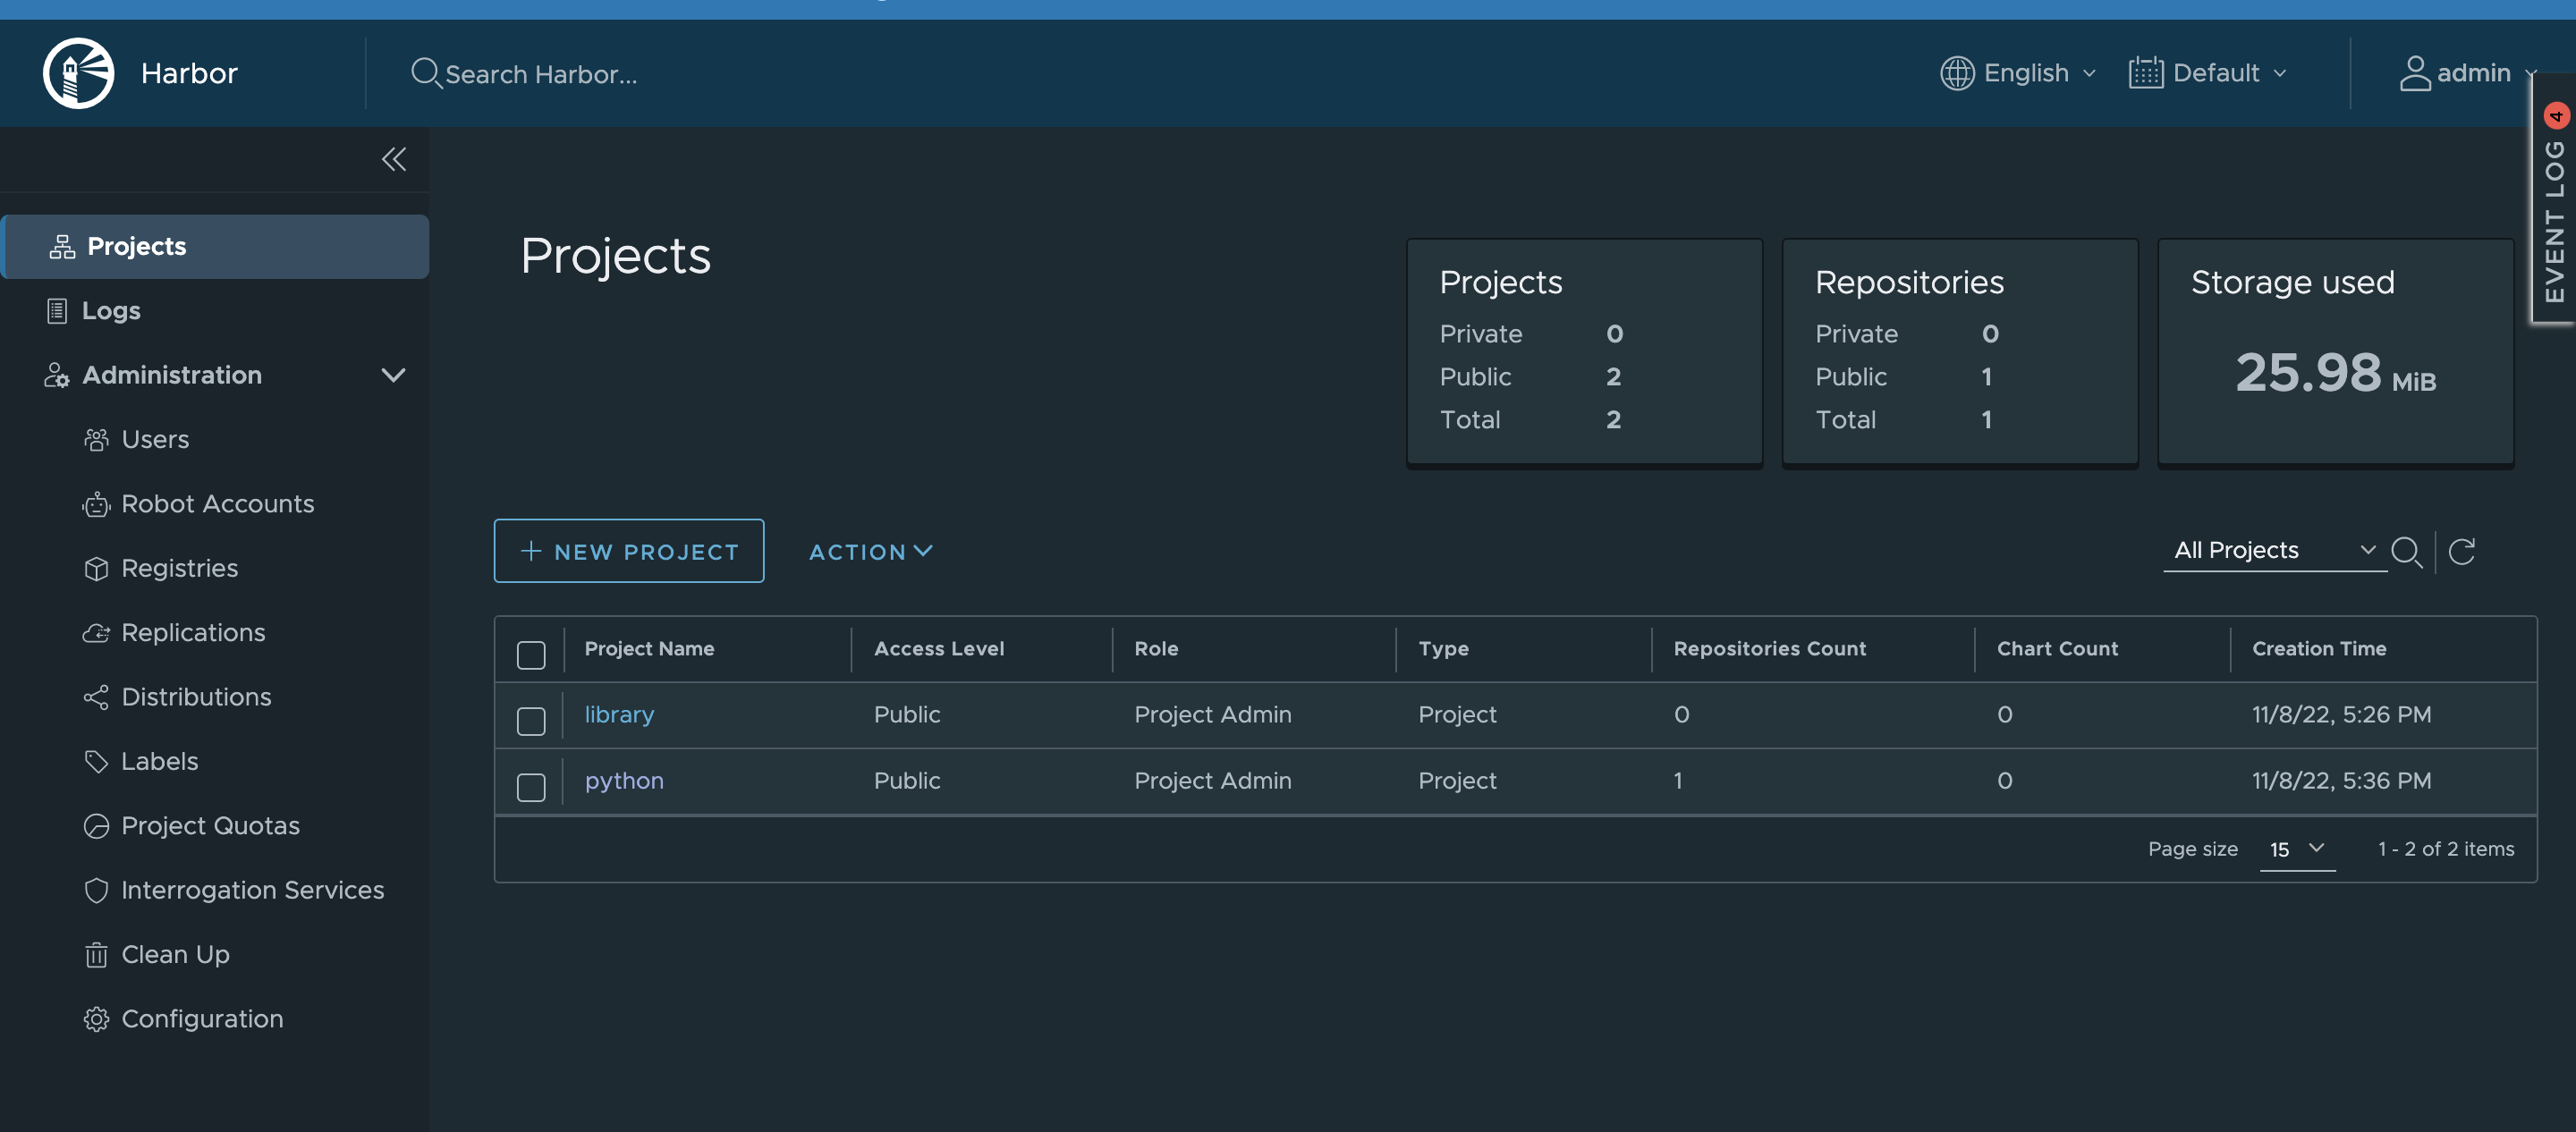Check the select-all projects header checkbox
The image size is (2576, 1132).
531,655
